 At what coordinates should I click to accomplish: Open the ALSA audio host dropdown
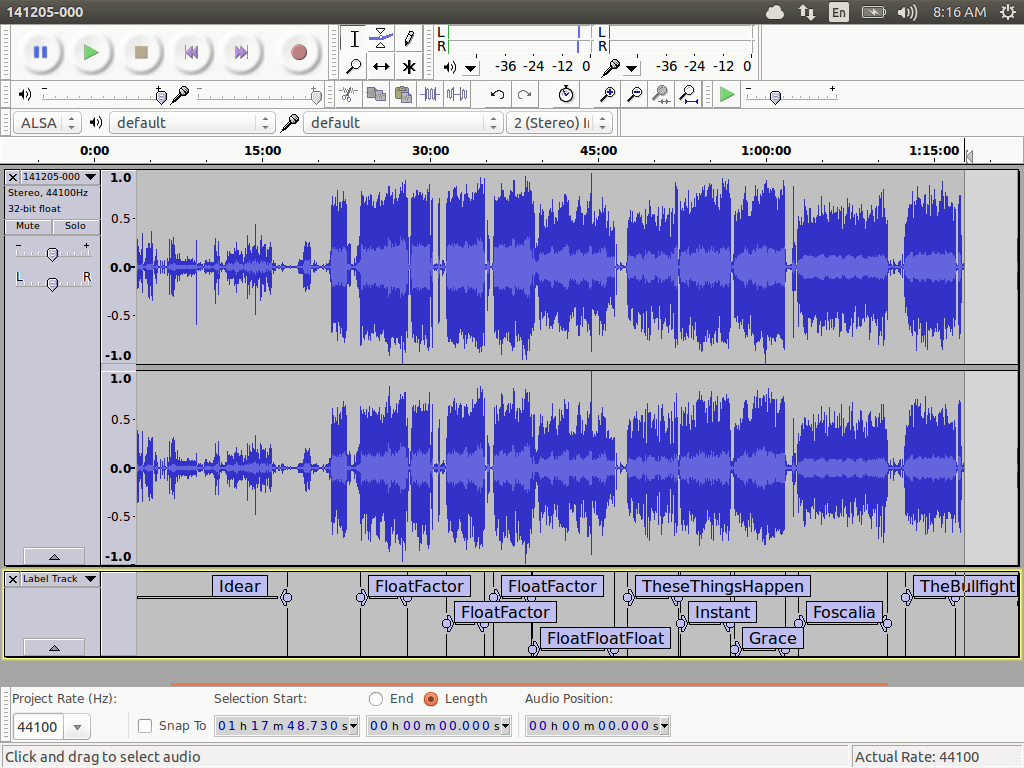[x=46, y=123]
